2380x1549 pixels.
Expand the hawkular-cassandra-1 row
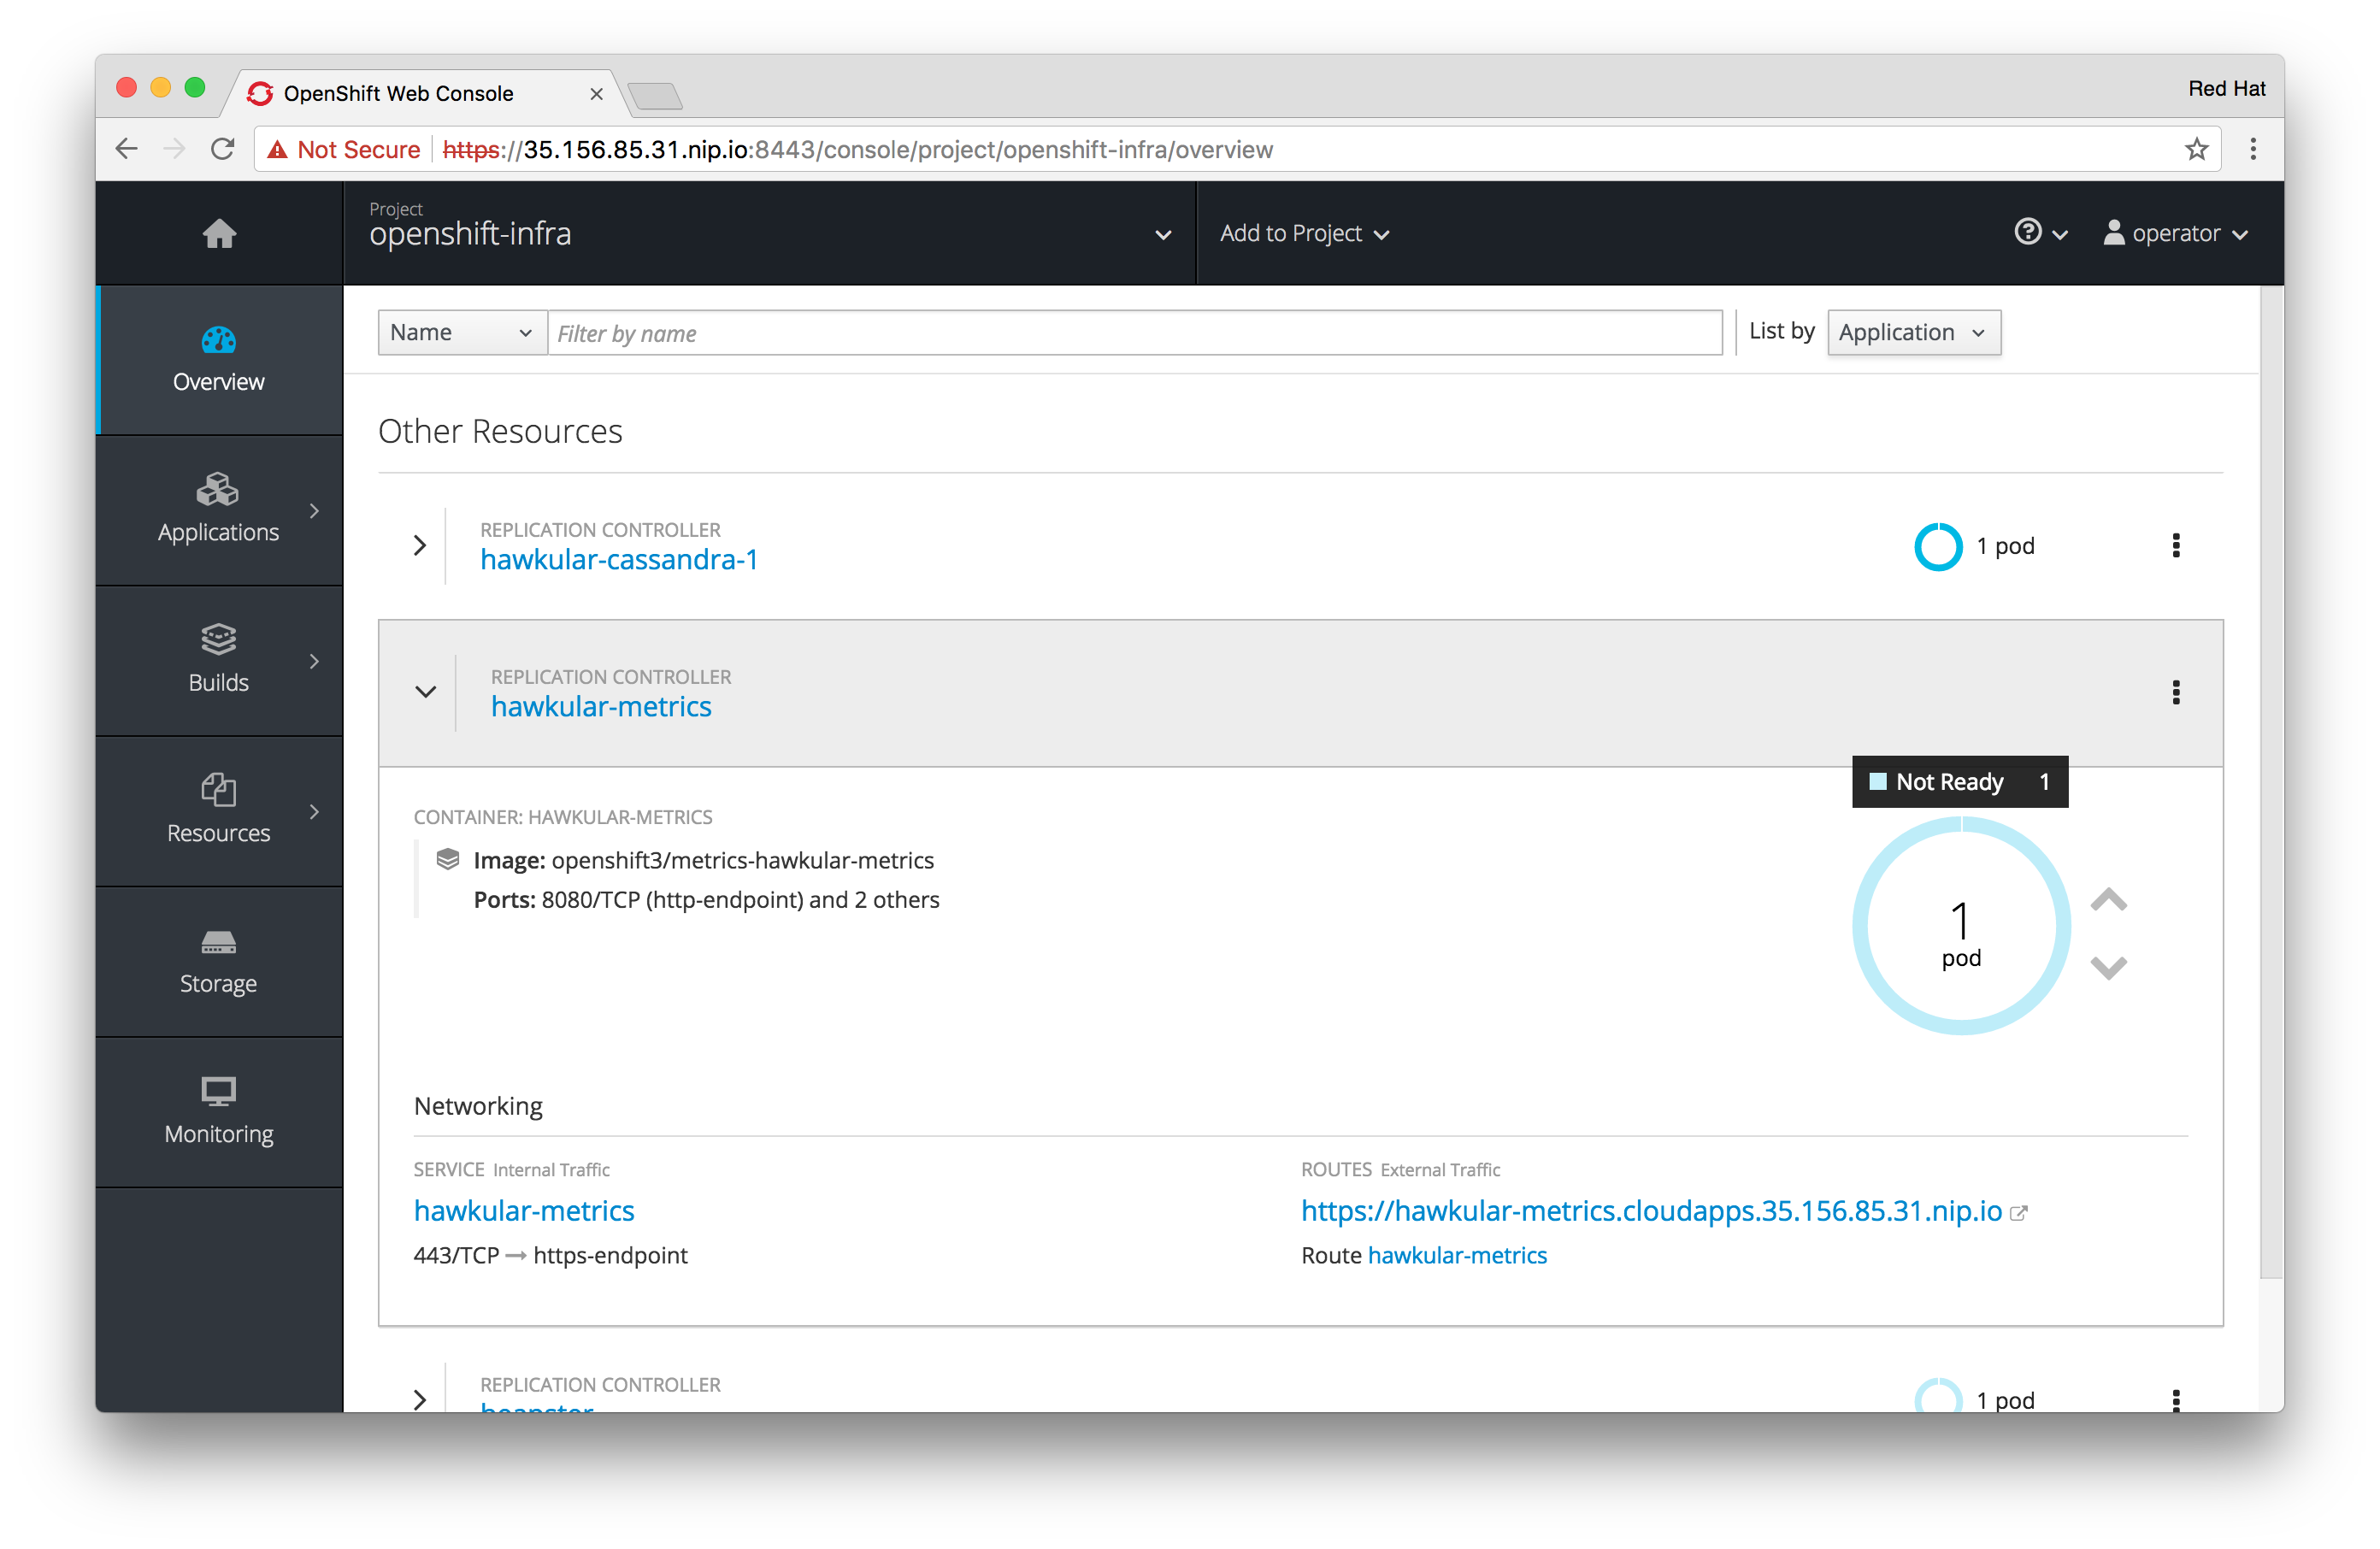(420, 545)
